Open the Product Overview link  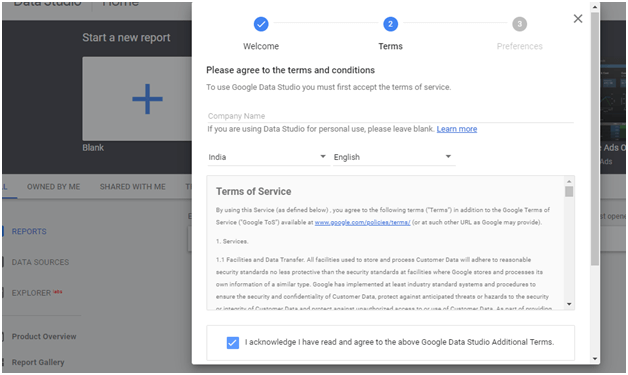pos(44,337)
